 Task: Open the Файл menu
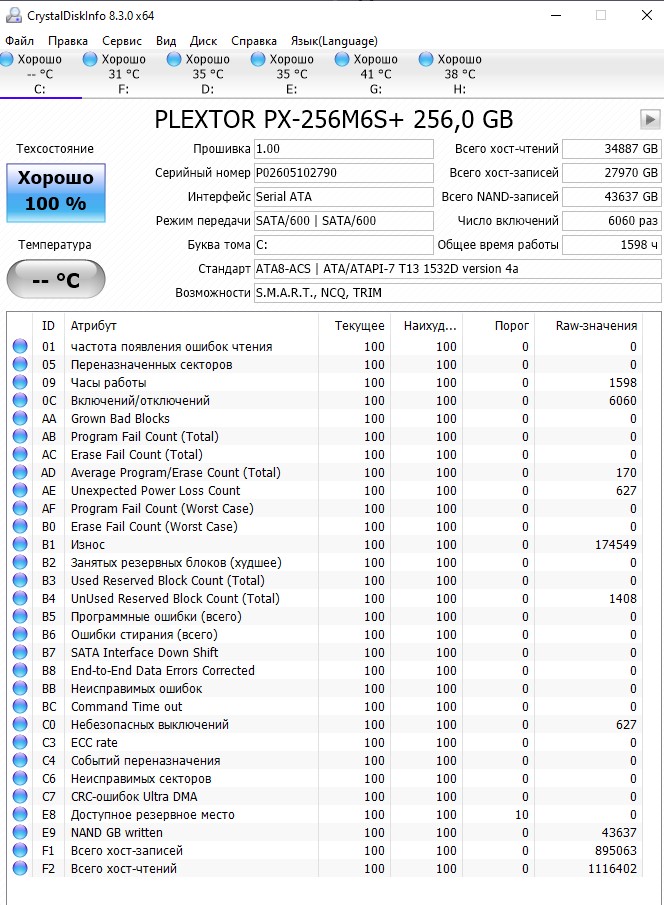coord(20,41)
